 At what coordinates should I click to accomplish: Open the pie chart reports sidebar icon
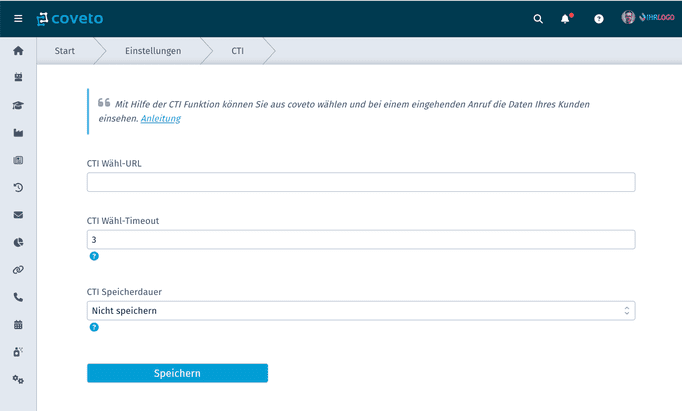18,242
